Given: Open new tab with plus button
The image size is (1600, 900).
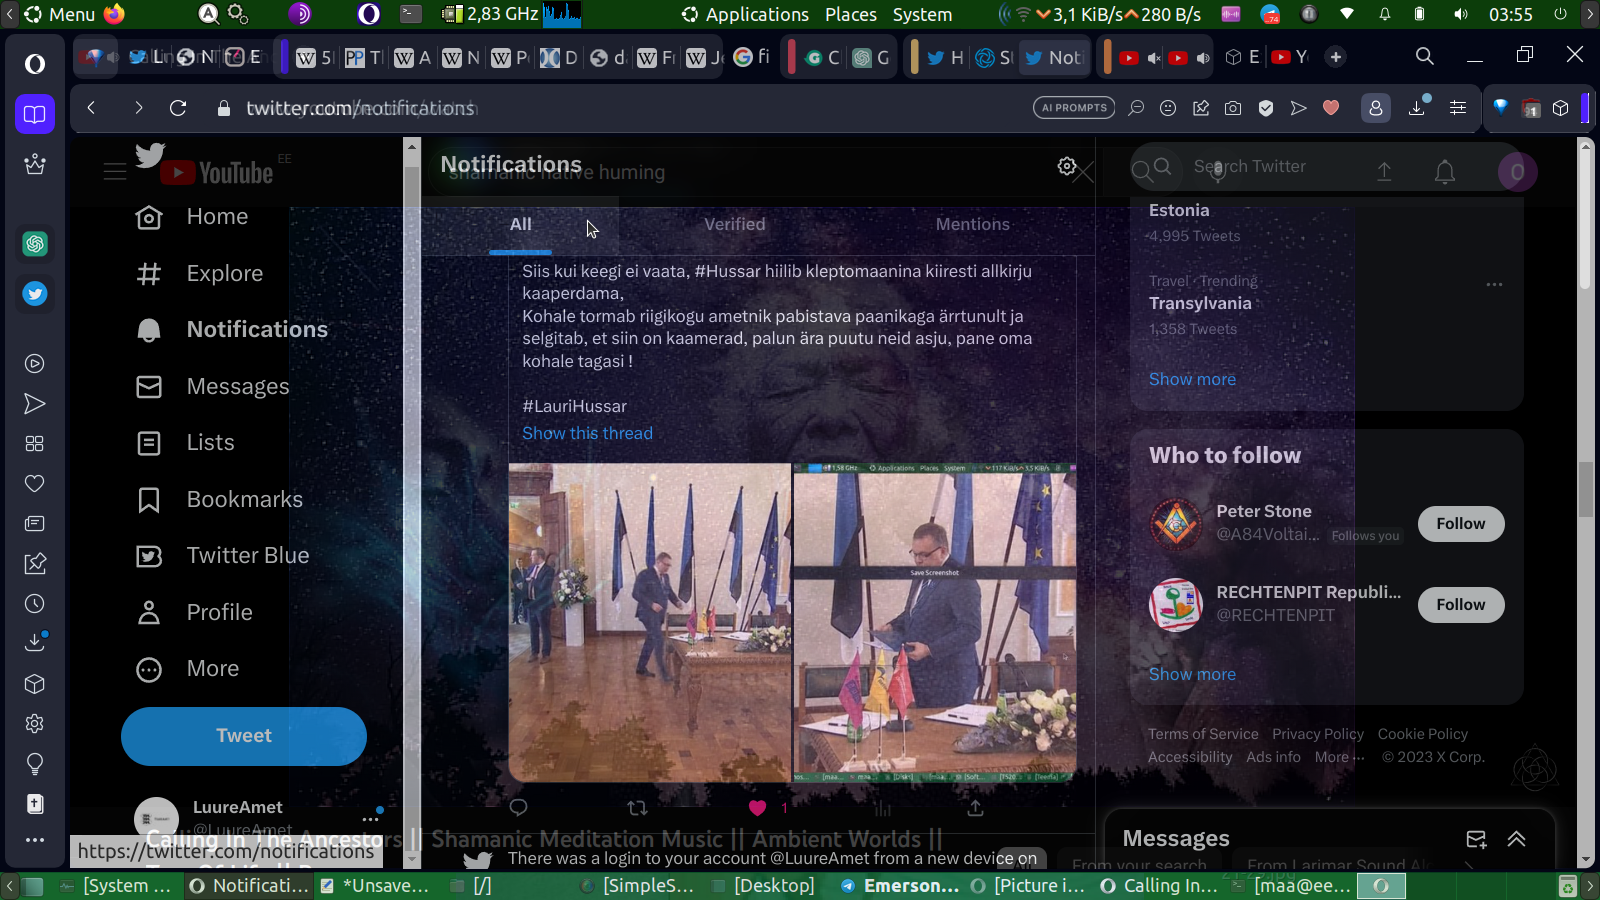Looking at the screenshot, I should click(1336, 57).
